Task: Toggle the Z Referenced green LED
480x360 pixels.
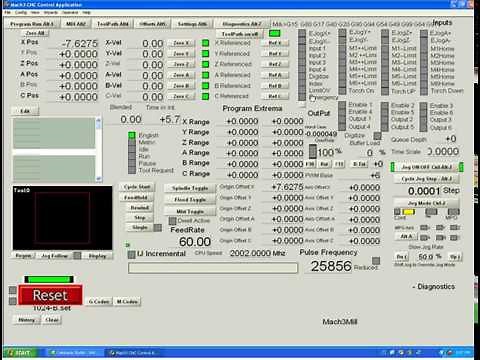Action: 205,64
